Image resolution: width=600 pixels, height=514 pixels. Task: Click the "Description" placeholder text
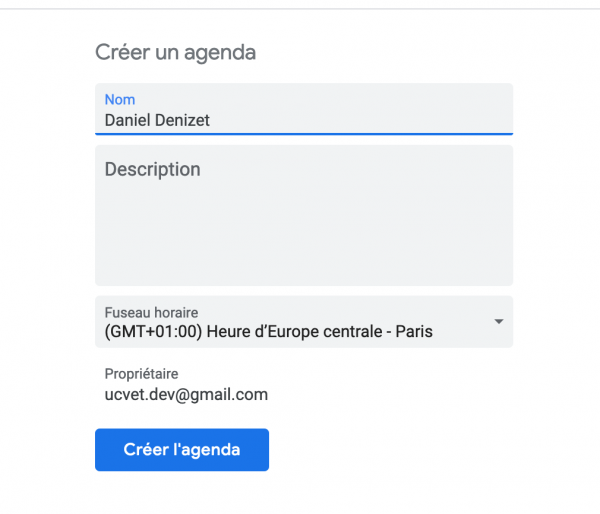click(152, 170)
